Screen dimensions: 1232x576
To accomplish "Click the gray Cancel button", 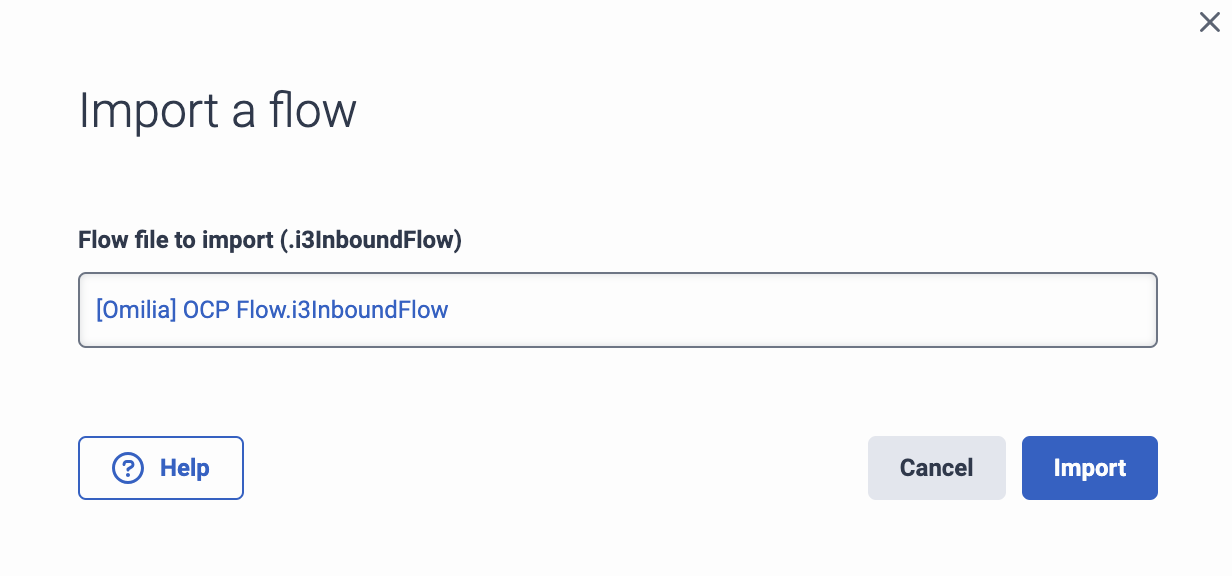I will 936,467.
